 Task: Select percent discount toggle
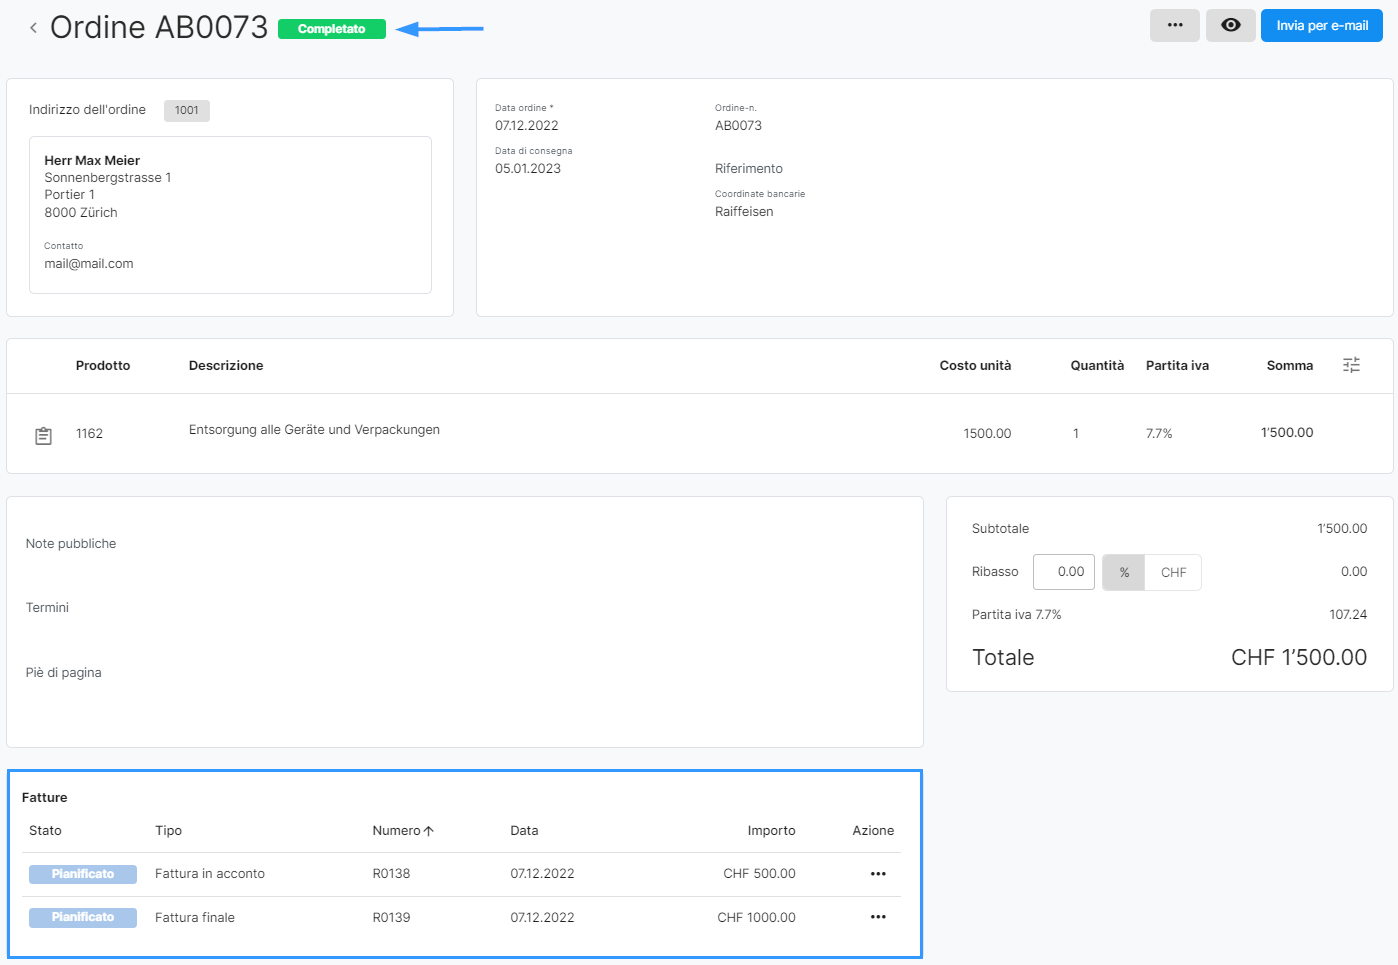[1124, 573]
